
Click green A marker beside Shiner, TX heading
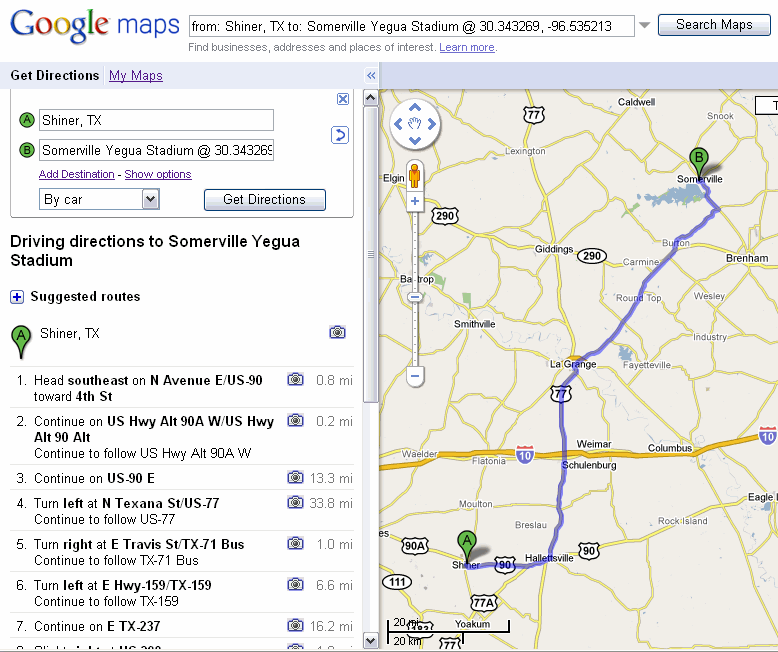21,341
